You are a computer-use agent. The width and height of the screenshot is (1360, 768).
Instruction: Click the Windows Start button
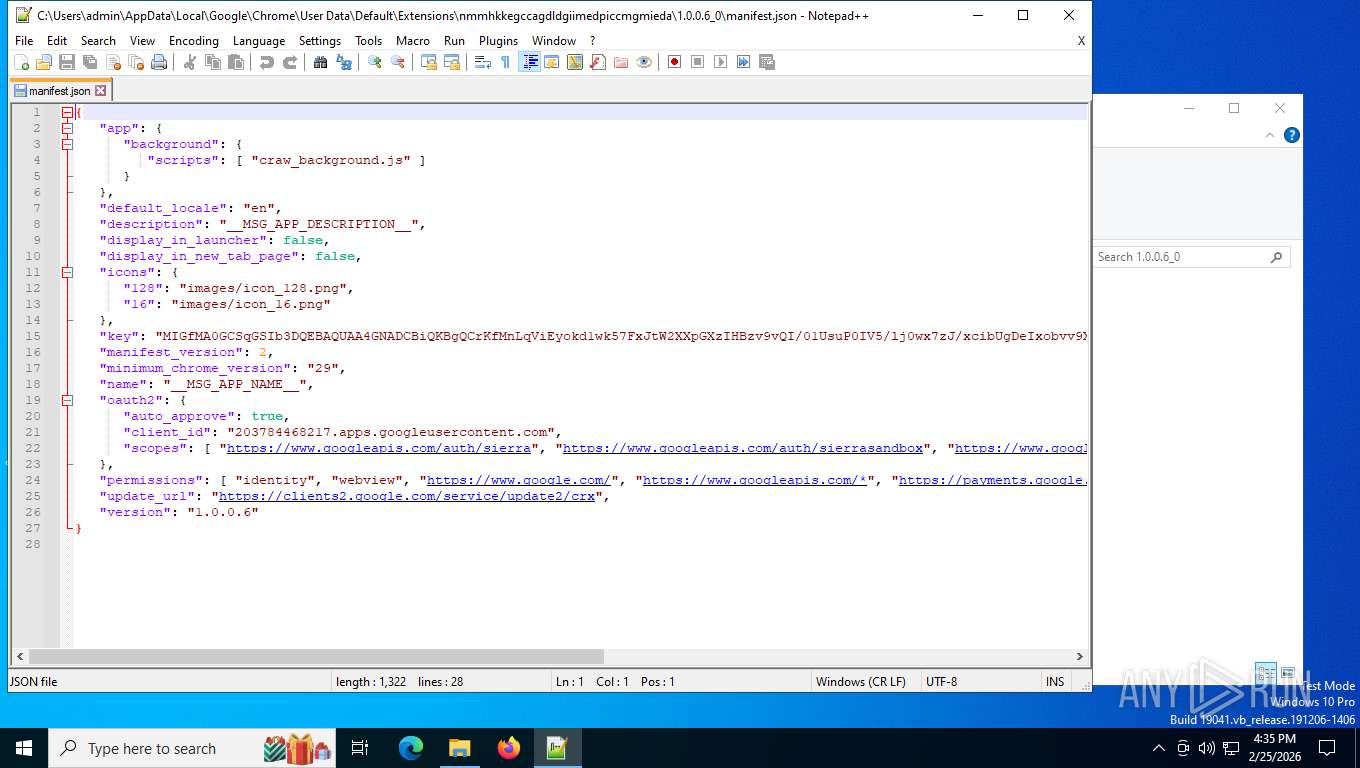pos(23,747)
